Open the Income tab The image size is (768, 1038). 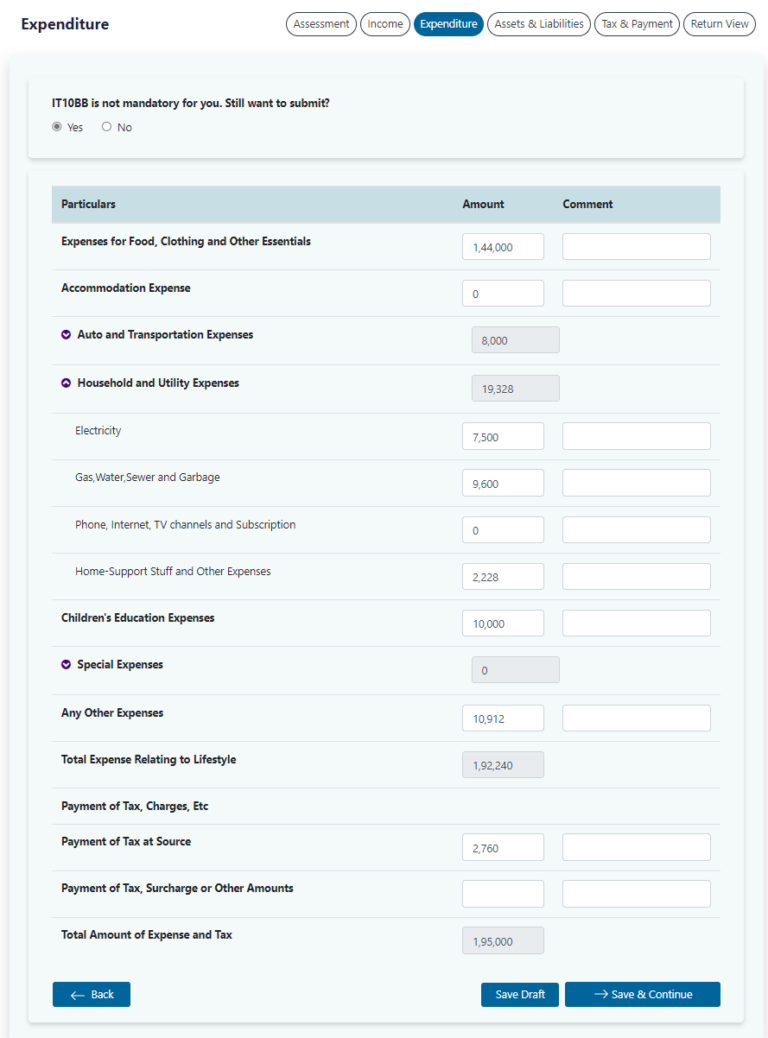[385, 24]
